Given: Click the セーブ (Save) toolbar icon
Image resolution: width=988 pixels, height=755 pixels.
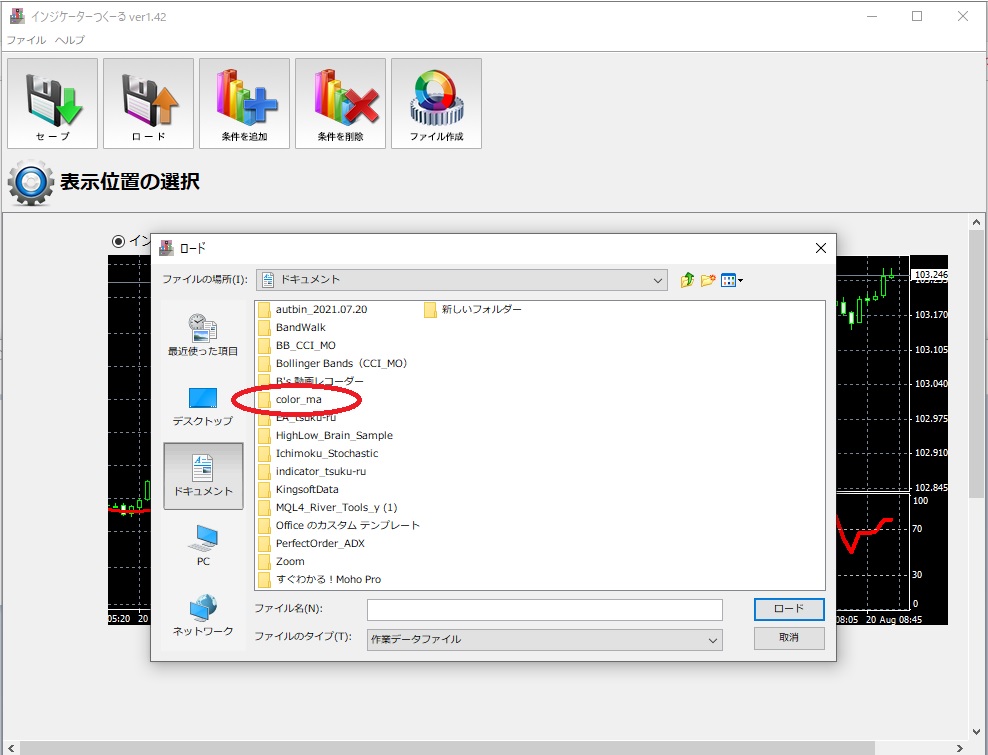Looking at the screenshot, I should point(52,103).
